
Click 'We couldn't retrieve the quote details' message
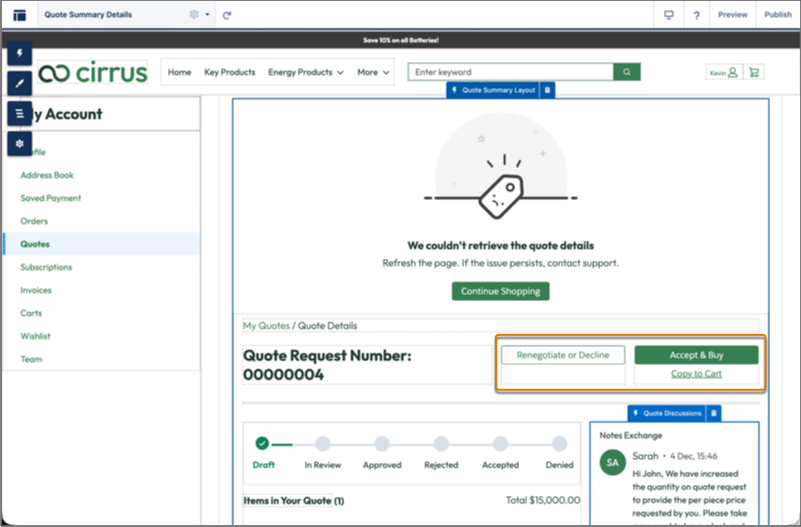(501, 246)
